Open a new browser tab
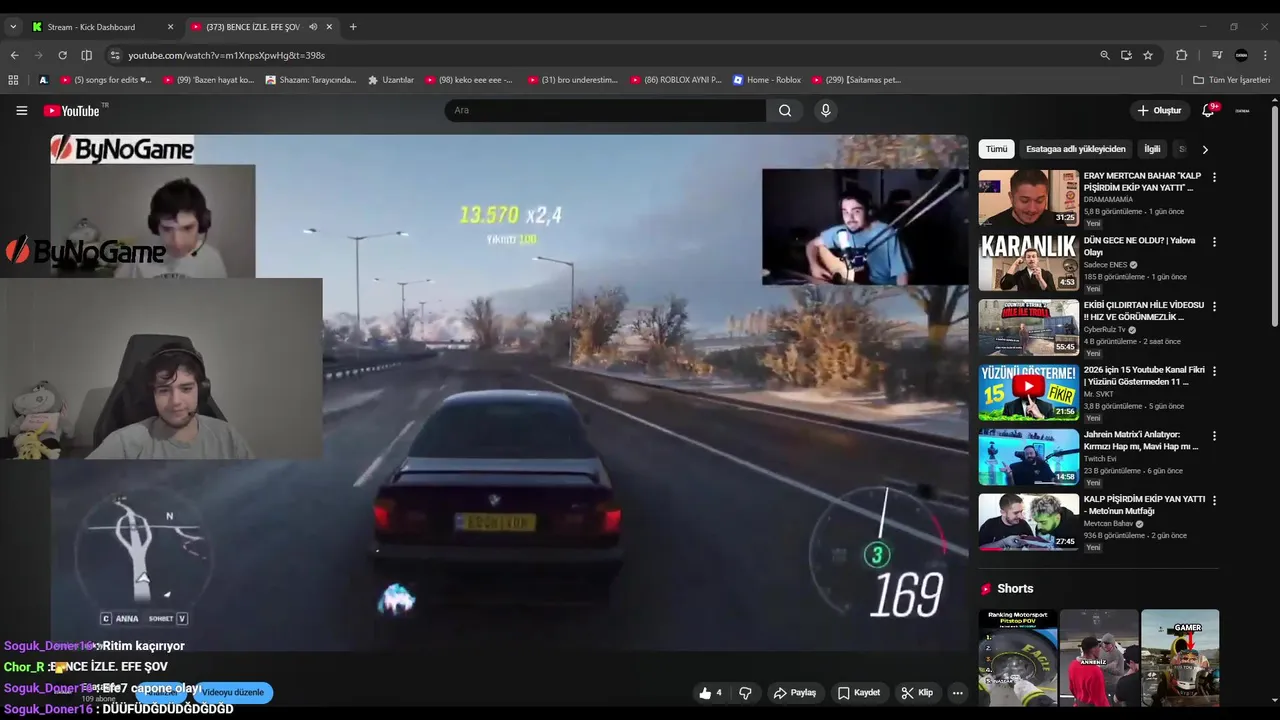The width and height of the screenshot is (1280, 720). tap(353, 27)
